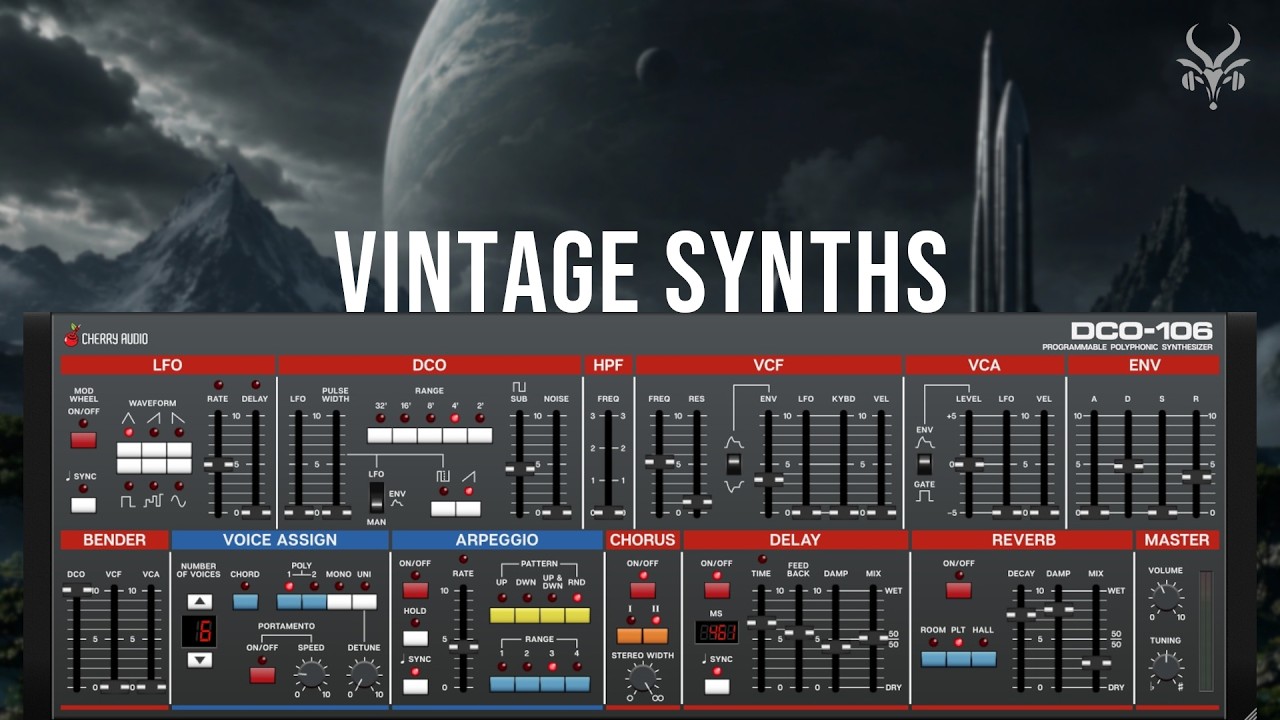Select the Room reverb type

point(934,659)
